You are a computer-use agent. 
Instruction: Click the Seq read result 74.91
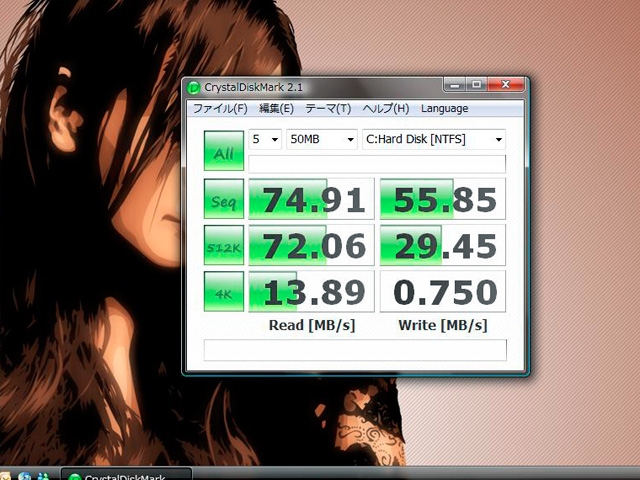311,199
